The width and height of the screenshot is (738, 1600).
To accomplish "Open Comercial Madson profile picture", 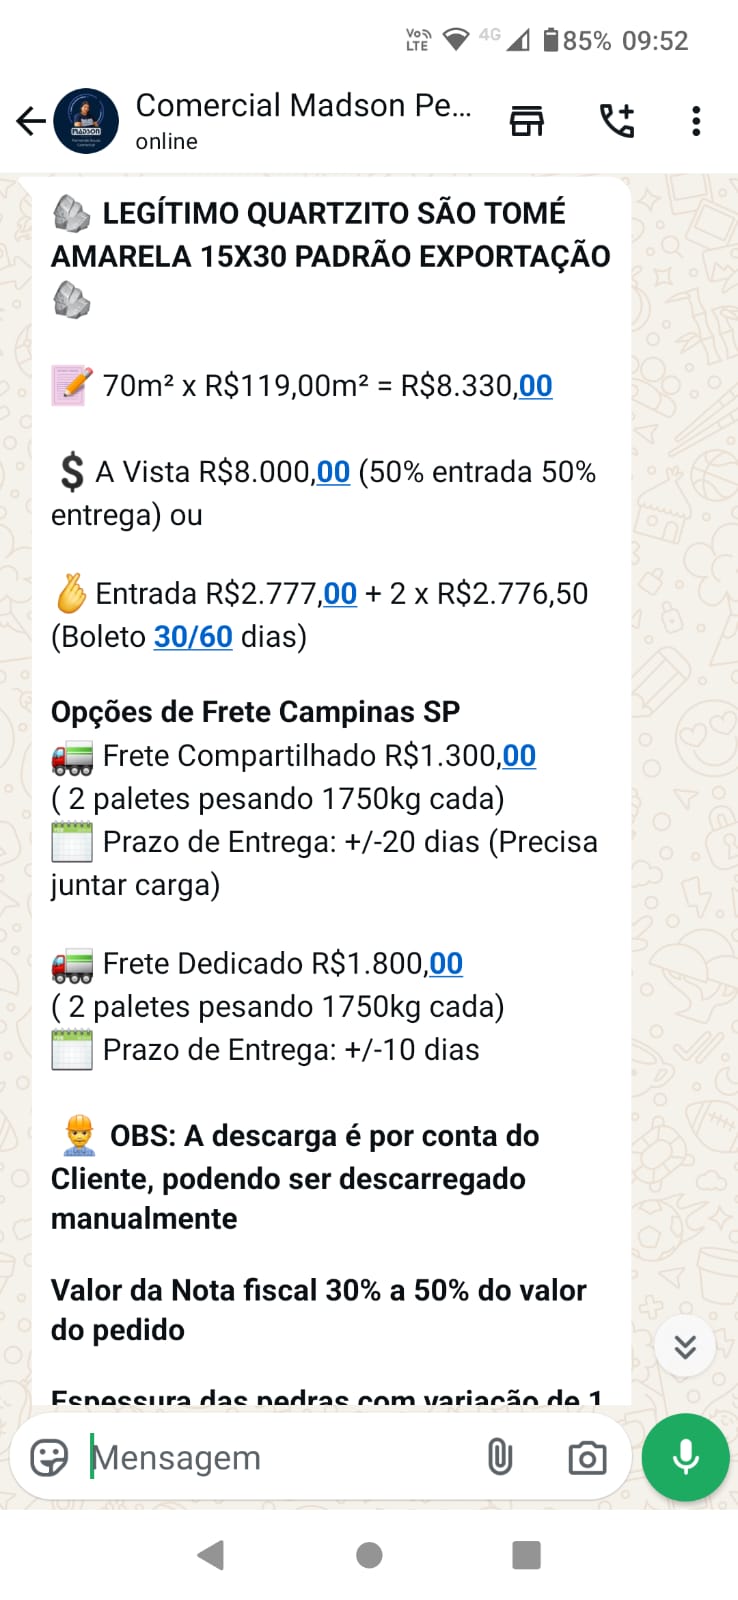I will click(86, 121).
